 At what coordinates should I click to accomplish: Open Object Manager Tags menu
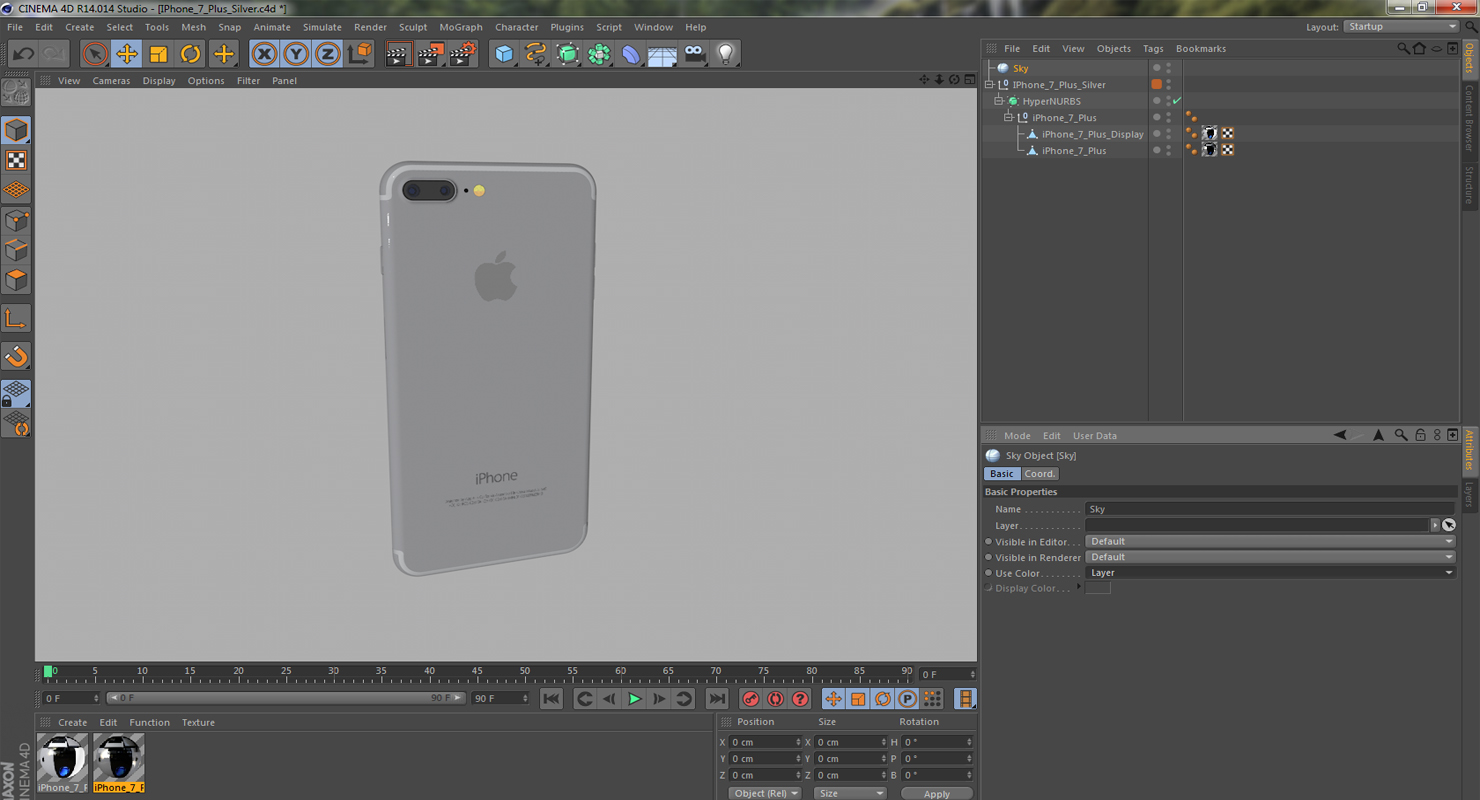tap(1153, 48)
